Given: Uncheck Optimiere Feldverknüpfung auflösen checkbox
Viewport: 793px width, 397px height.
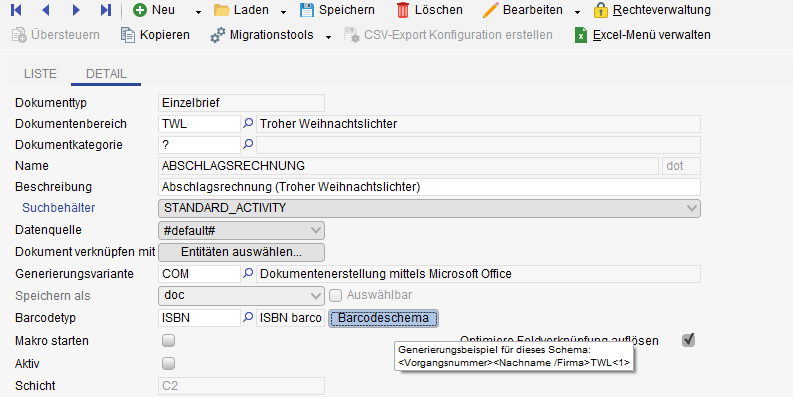Looking at the screenshot, I should pos(688,340).
